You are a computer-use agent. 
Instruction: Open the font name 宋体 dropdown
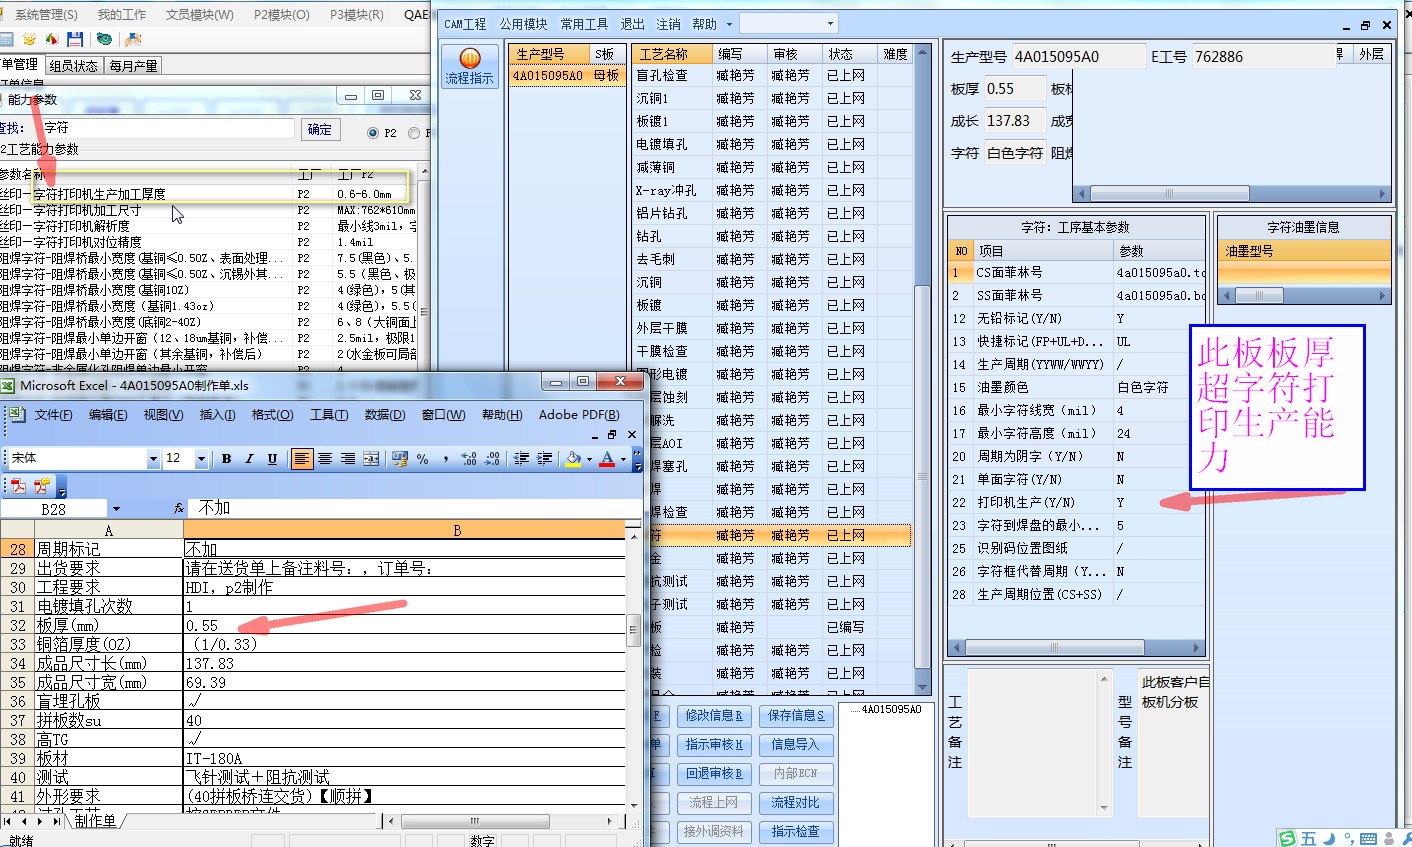tap(154, 459)
